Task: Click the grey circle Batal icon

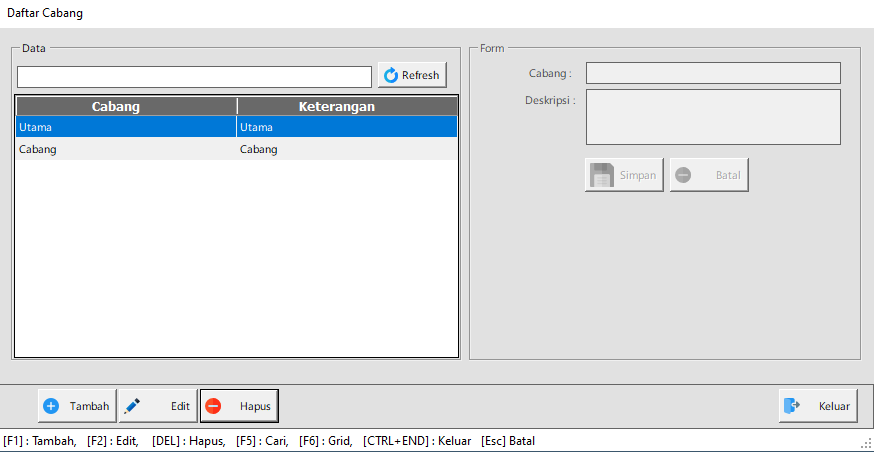Action: pyautogui.click(x=684, y=175)
